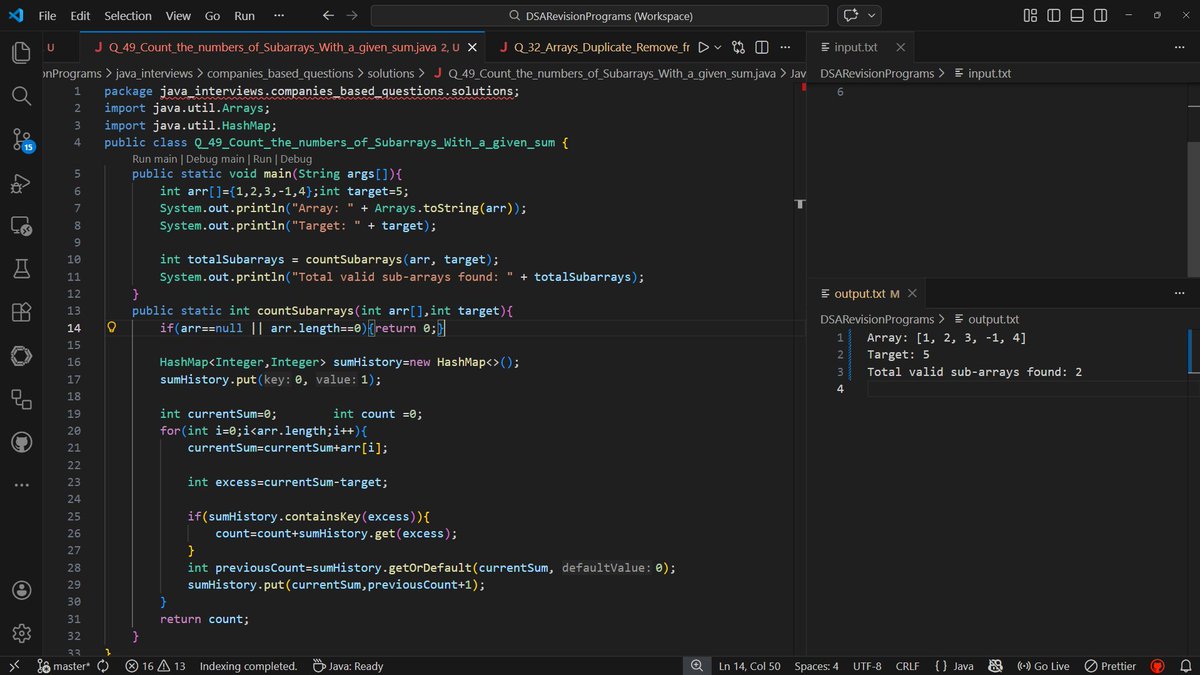
Task: Go back using the navigation arrow
Action: tap(329, 16)
